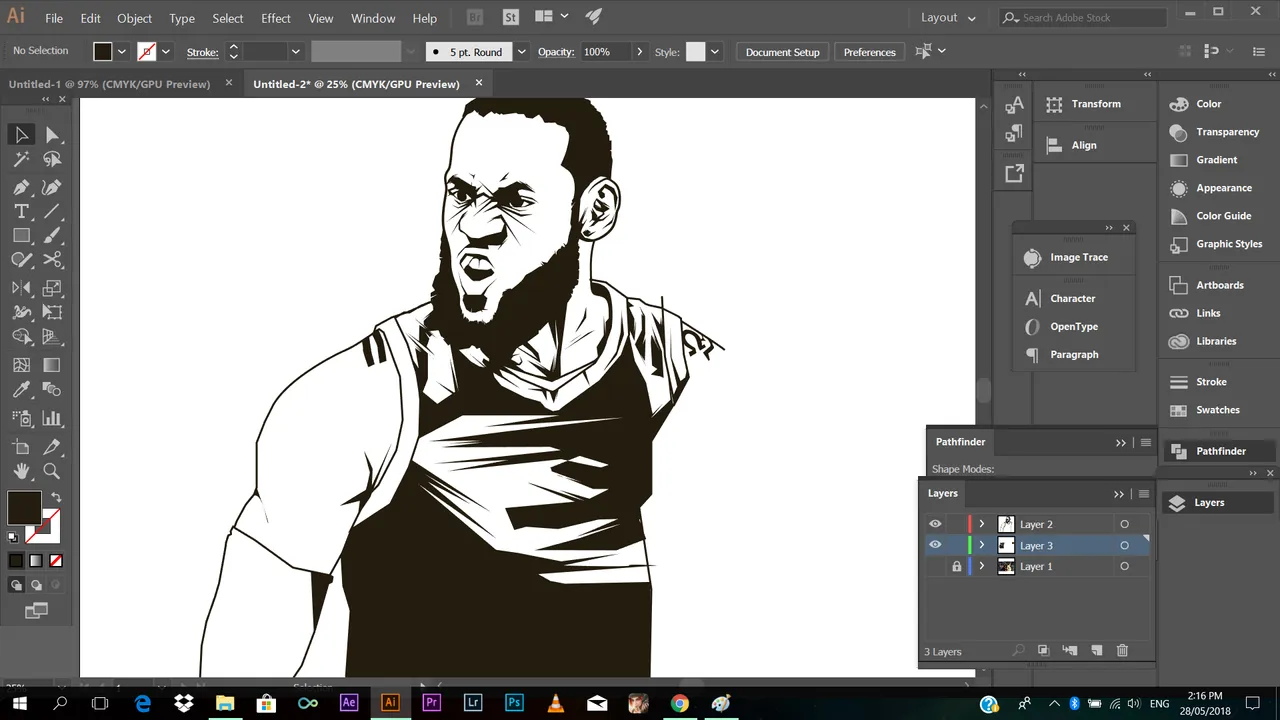Click Layer 2 target circle
The image size is (1280, 720).
[x=1124, y=524]
